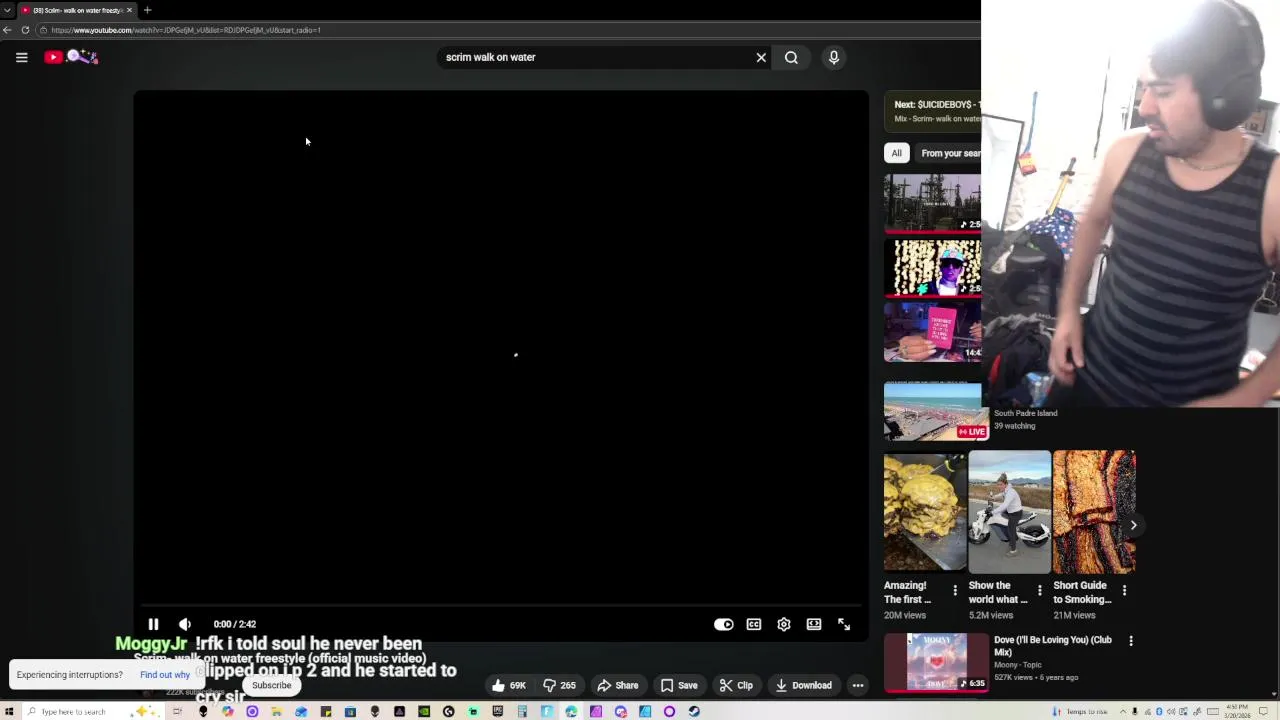Go back in the browser
Screen dimensions: 1280x720
click(x=7, y=30)
